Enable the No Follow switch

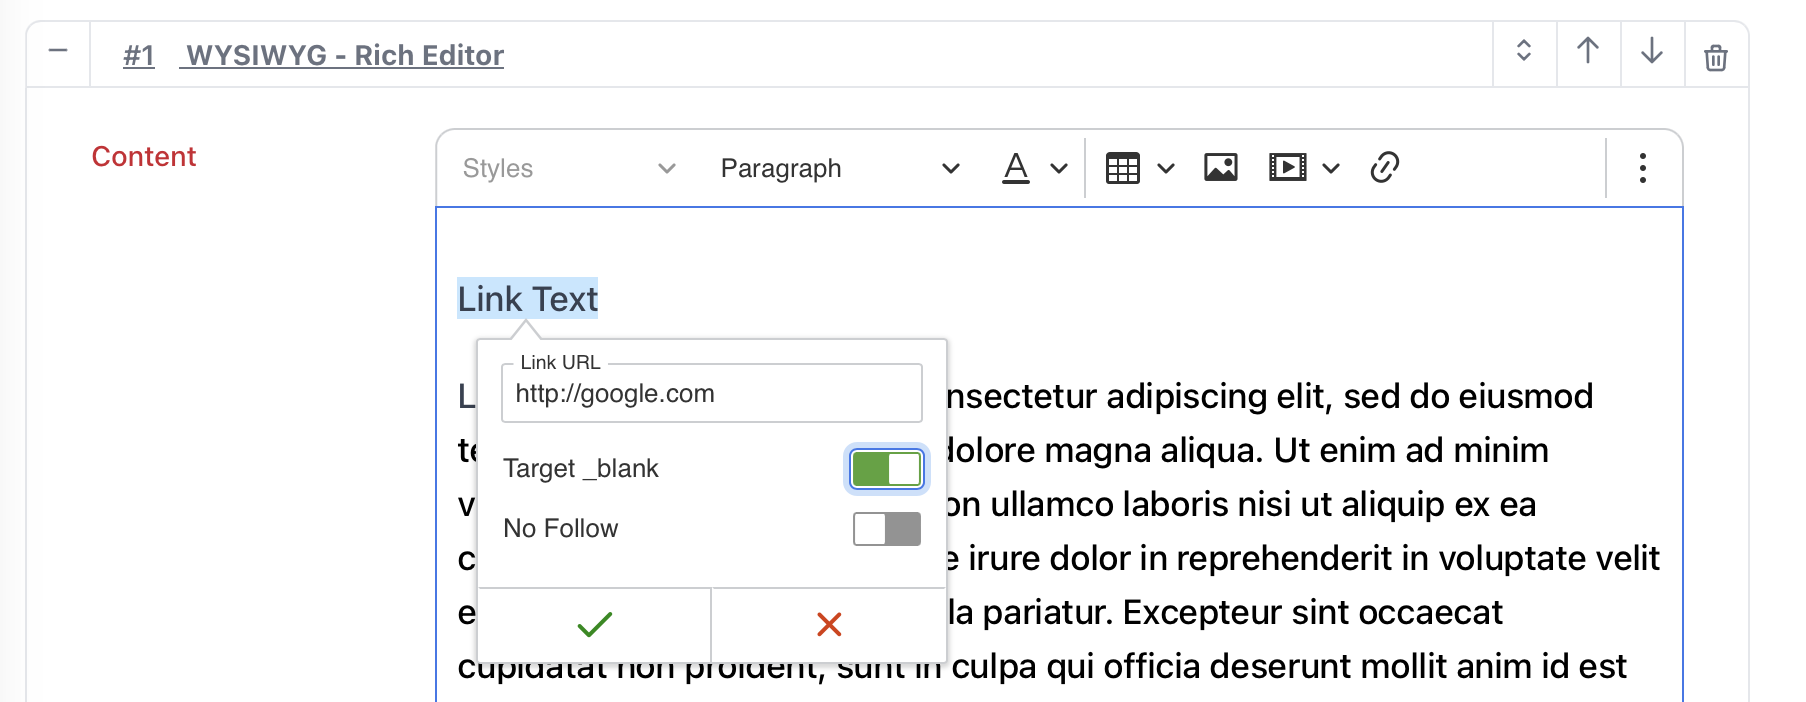tap(887, 529)
